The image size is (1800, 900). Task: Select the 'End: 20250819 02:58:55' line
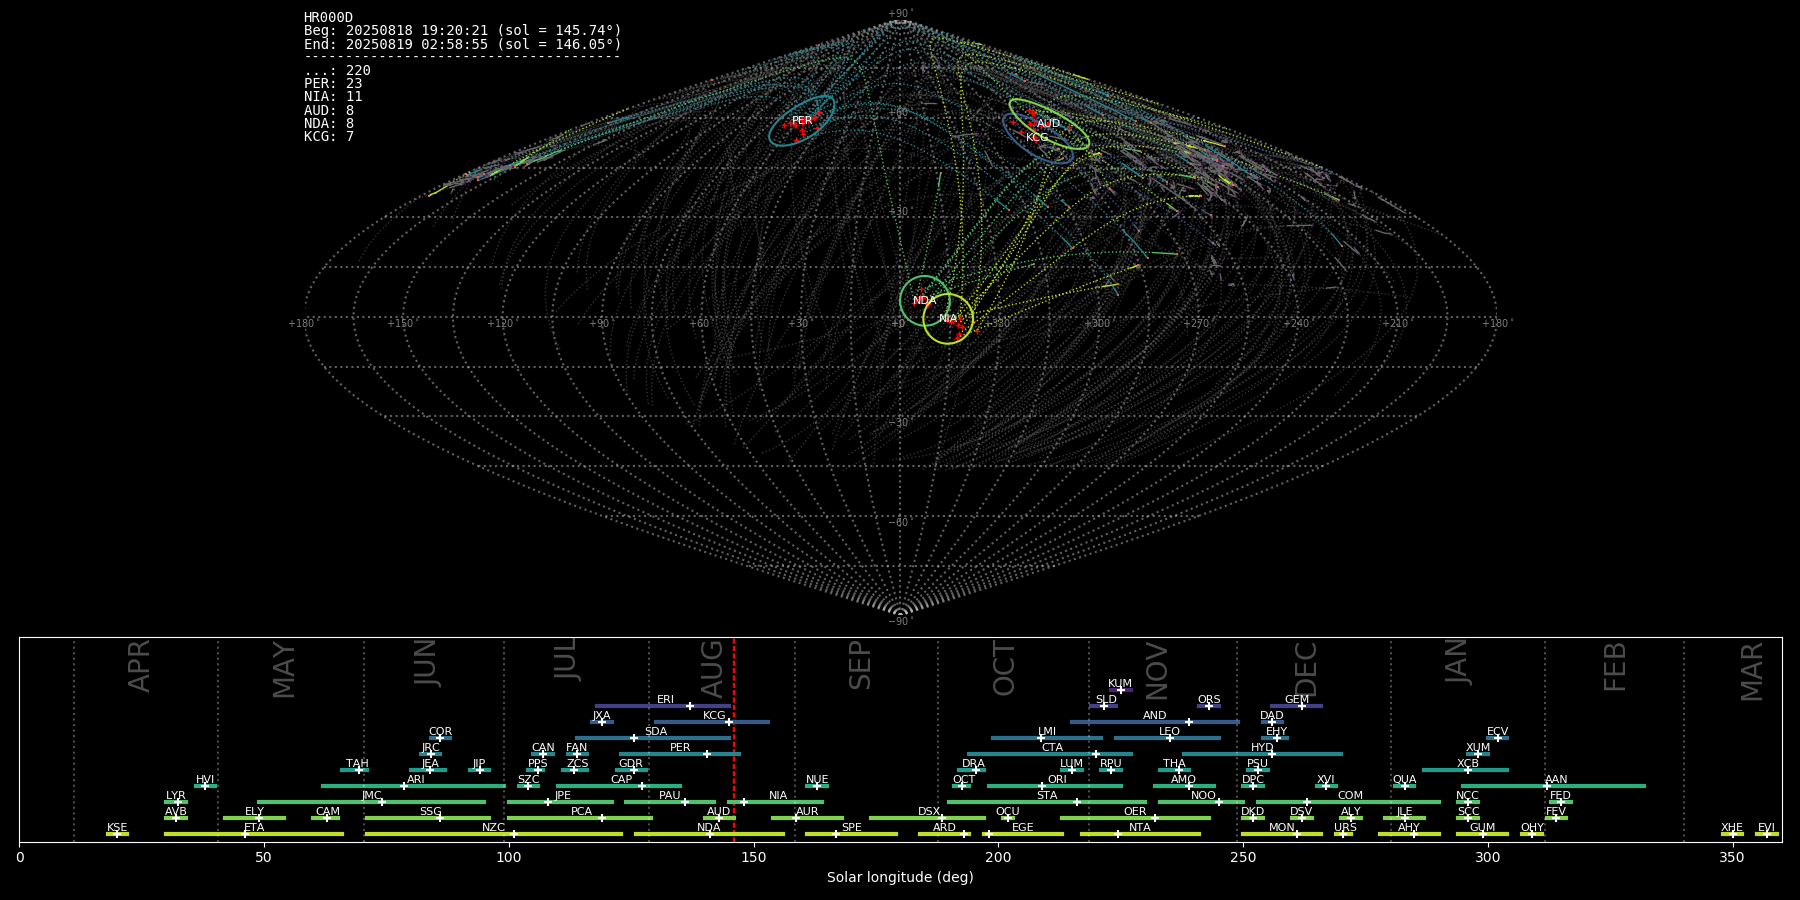click(463, 44)
